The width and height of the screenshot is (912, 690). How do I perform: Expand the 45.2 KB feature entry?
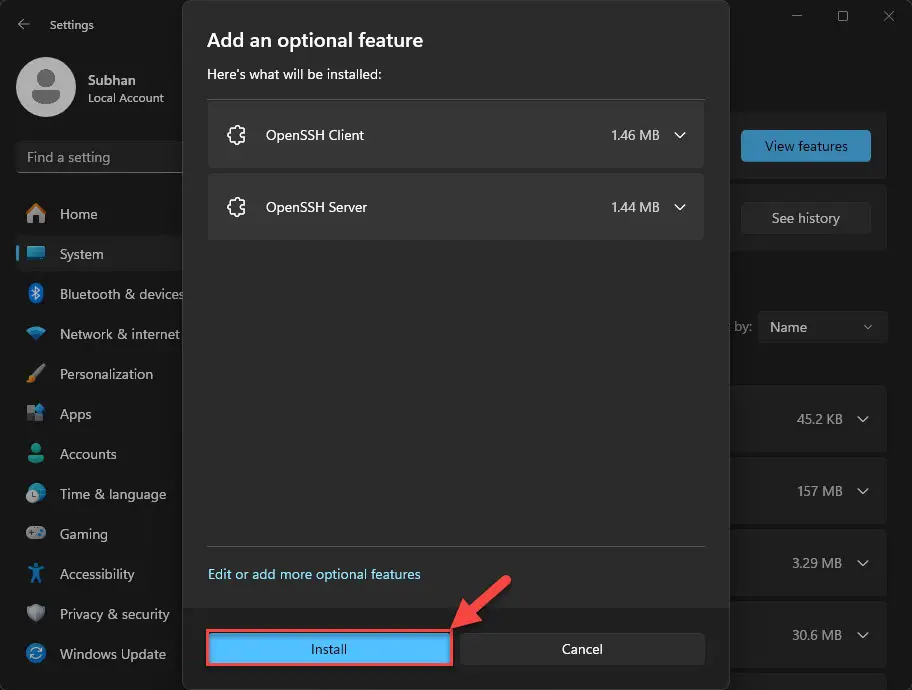pyautogui.click(x=863, y=419)
